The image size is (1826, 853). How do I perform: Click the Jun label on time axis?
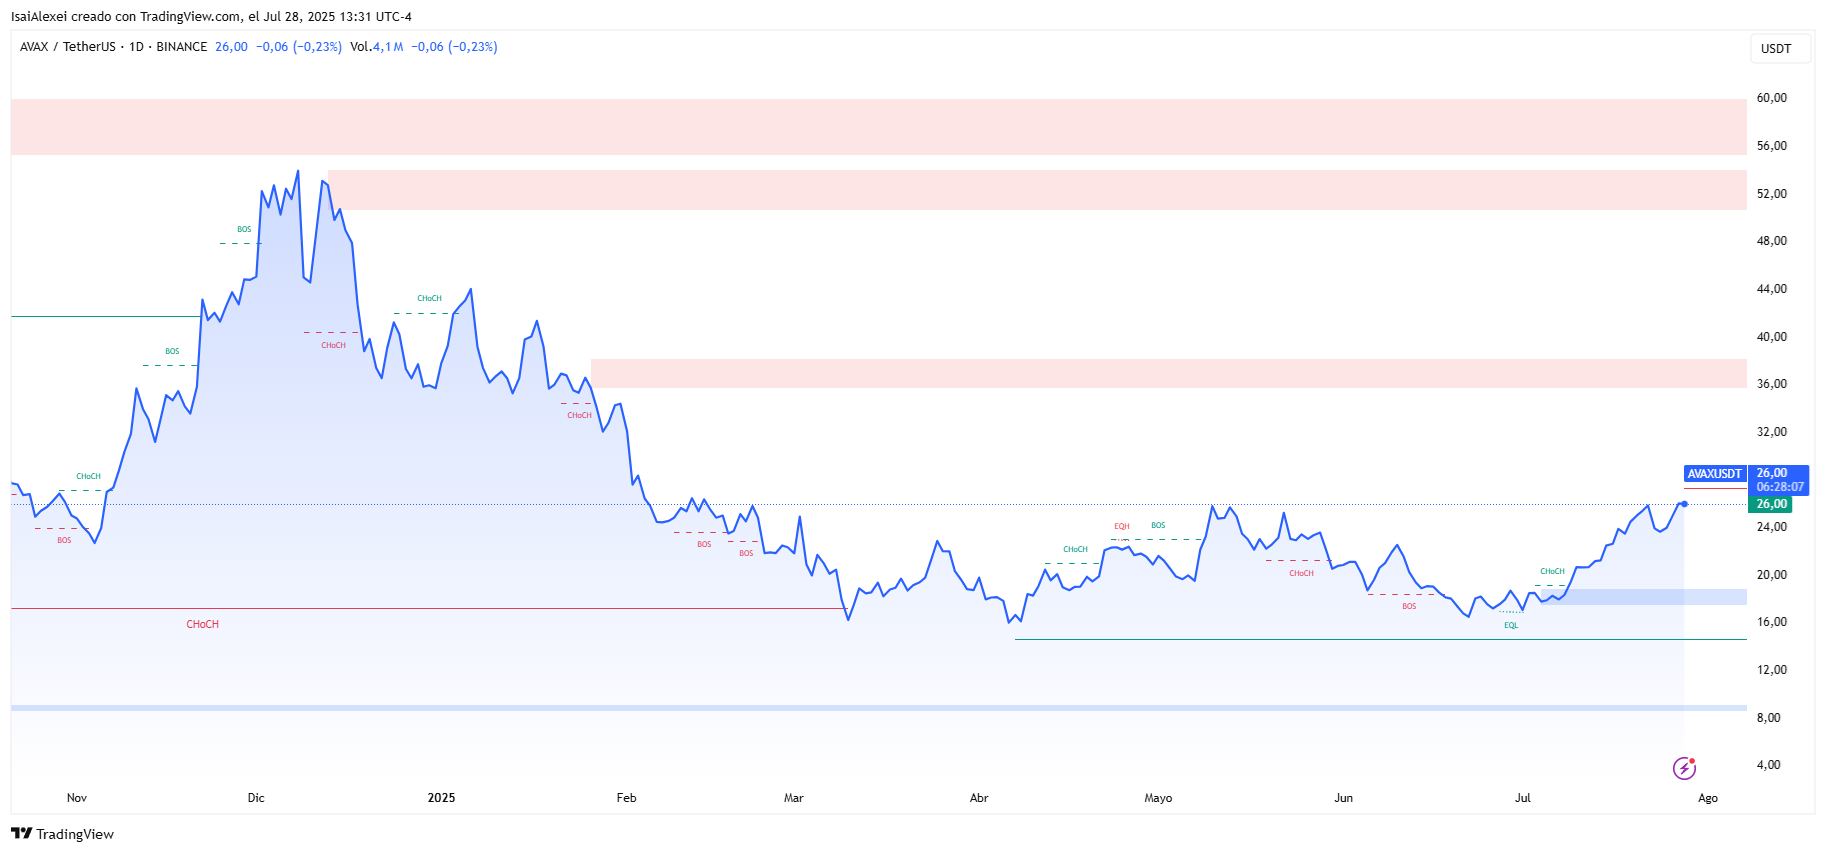(x=1343, y=798)
